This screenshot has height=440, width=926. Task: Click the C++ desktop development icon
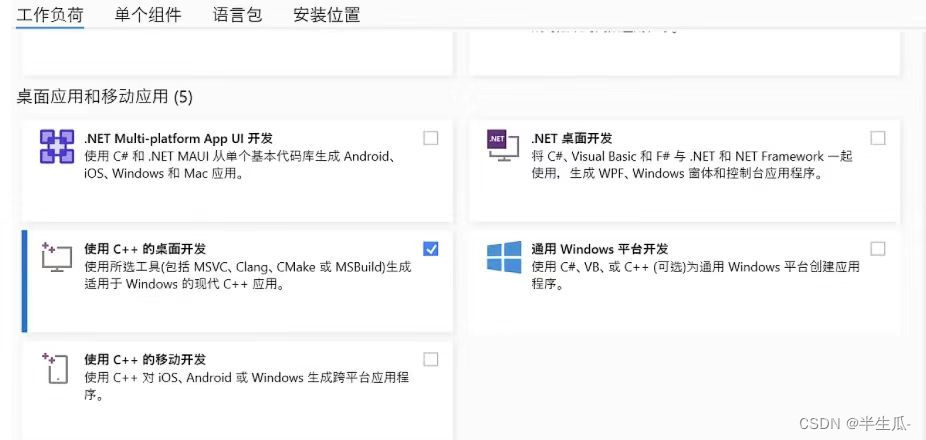(x=57, y=257)
